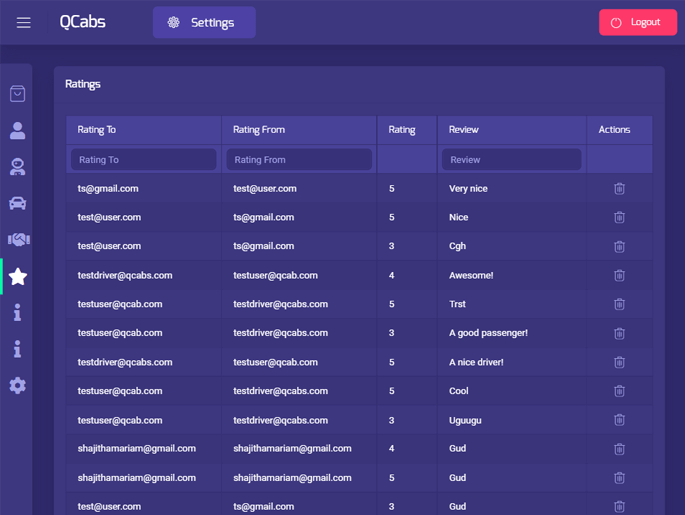The image size is (685, 515).
Task: Open the handshake sidebar icon
Action: 19,239
